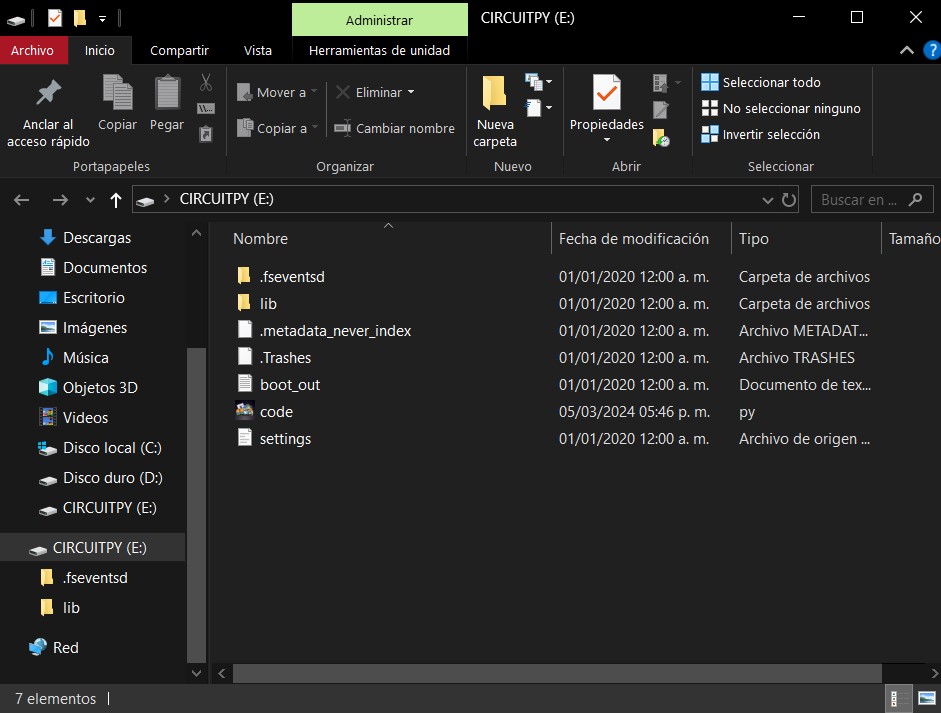This screenshot has height=713, width=941.
Task: Click the Properties icon in the title bar
Action: [55, 18]
